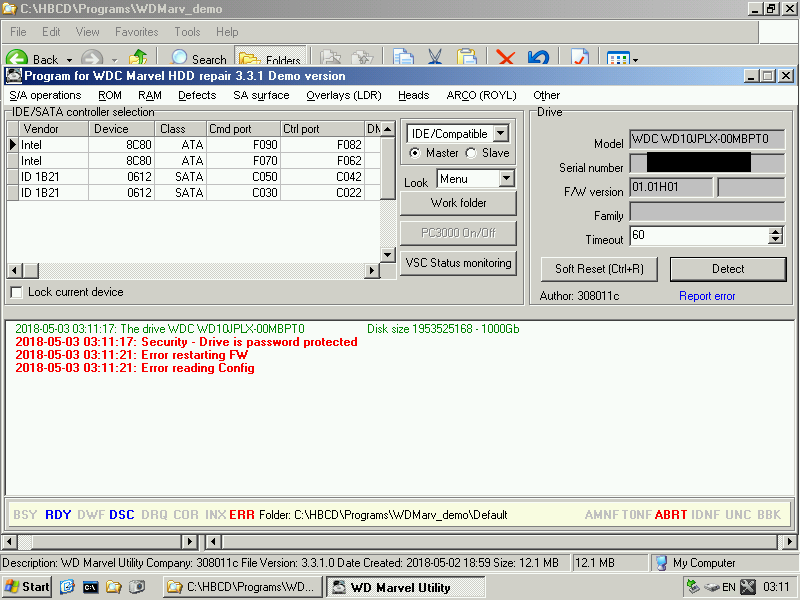Click the My Computer icon in status bar
Screen dimensions: 800x600
tap(661, 563)
